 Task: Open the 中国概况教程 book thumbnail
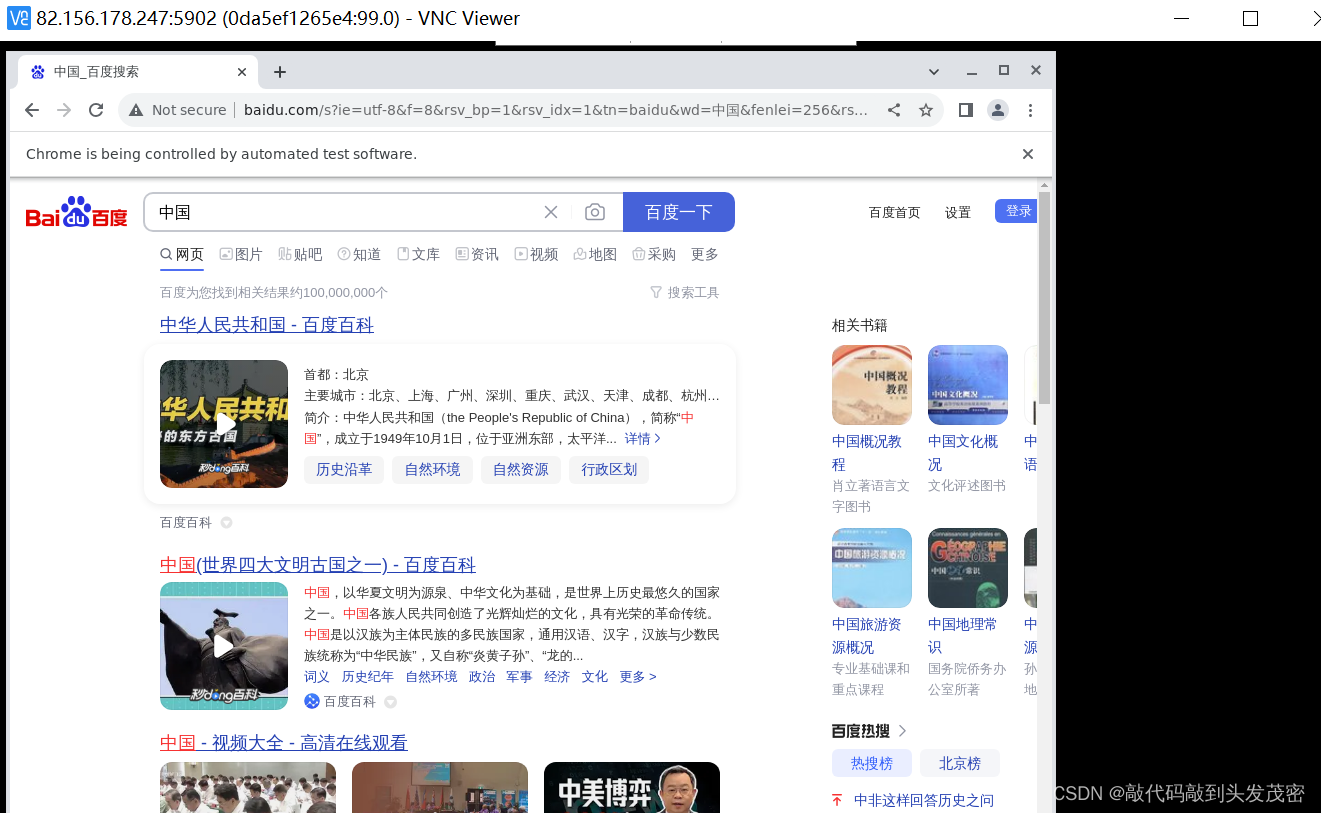pos(871,385)
